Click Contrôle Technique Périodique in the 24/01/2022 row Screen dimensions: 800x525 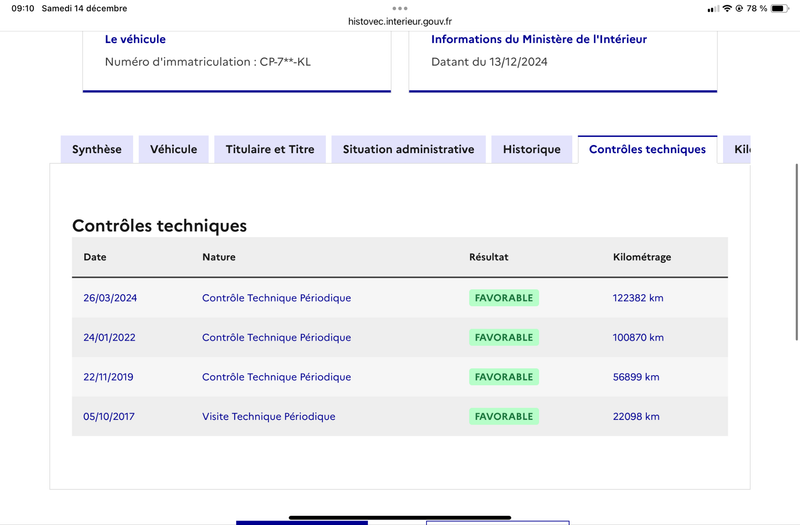(277, 337)
